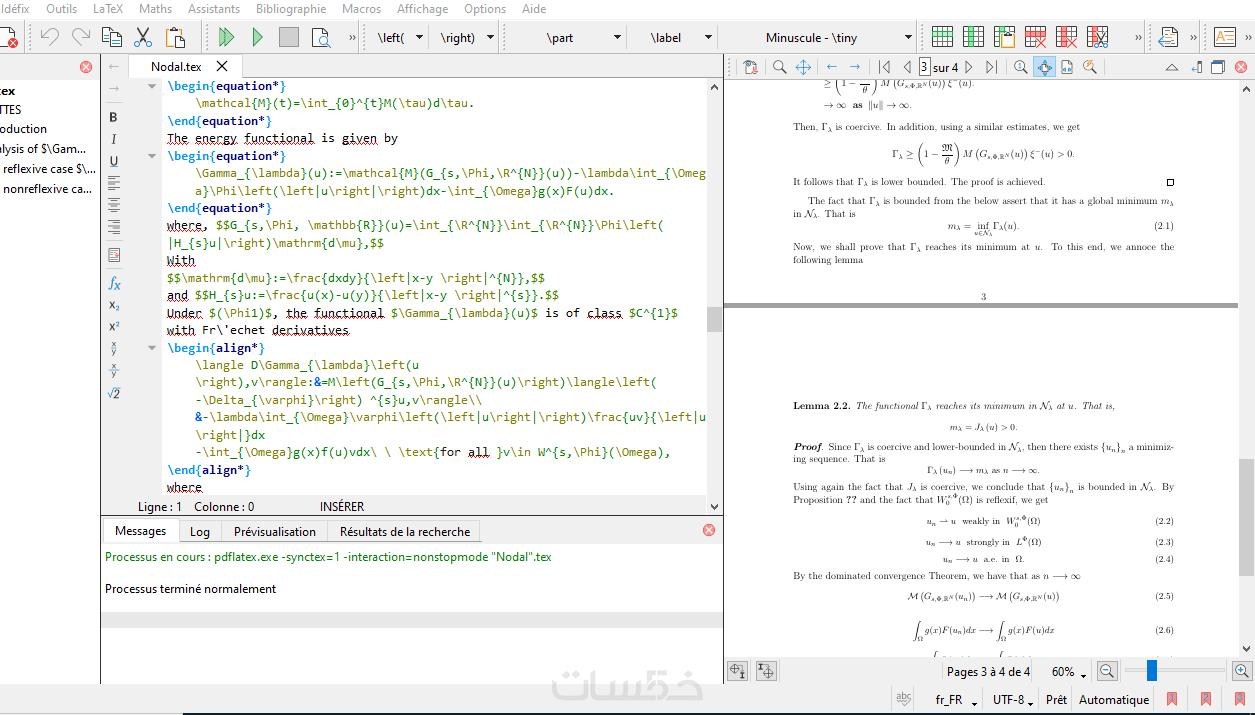Click the fx math function sidebar icon
Screen dimensions: 1255x715
pos(114,283)
